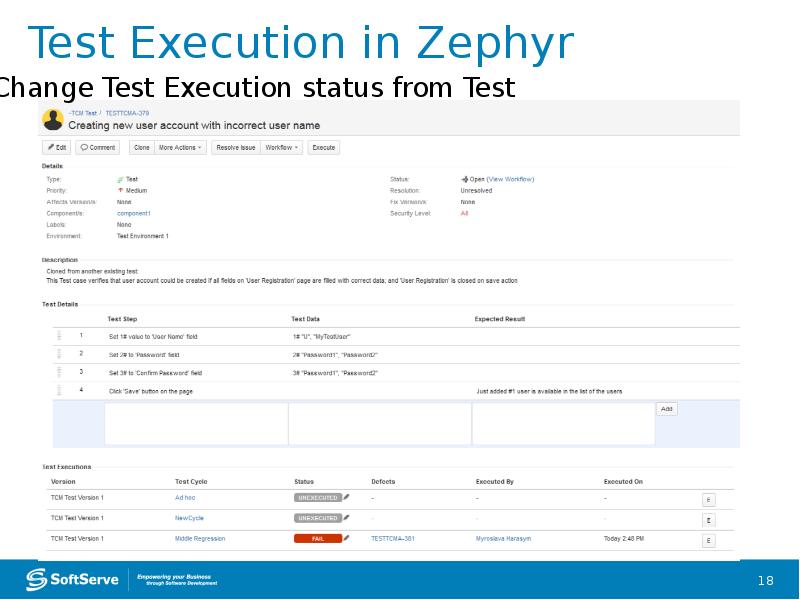Click the pencil icon beside the FAIL status
The image size is (800, 600).
click(x=349, y=537)
